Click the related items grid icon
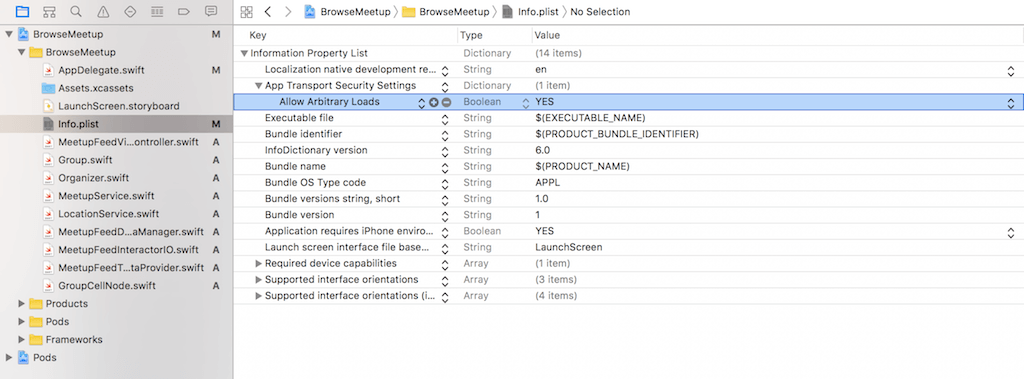 click(246, 11)
